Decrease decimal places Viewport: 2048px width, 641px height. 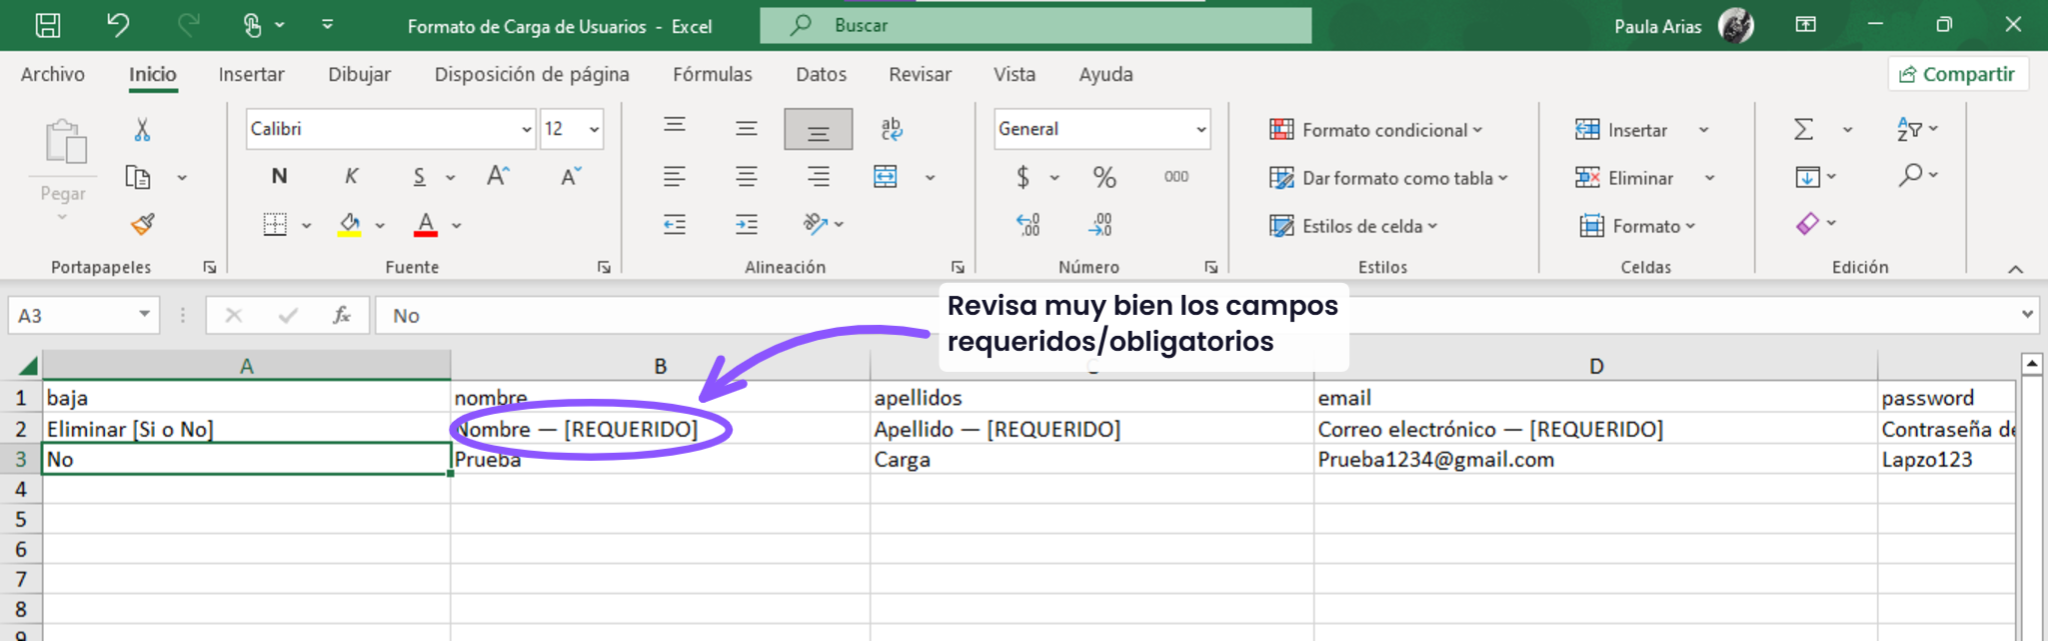click(x=1100, y=224)
